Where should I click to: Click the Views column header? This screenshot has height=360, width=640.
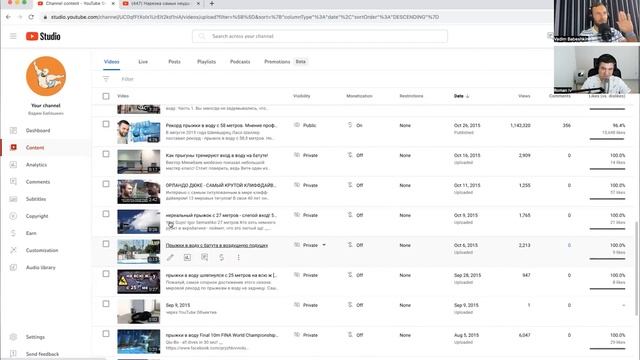click(524, 96)
